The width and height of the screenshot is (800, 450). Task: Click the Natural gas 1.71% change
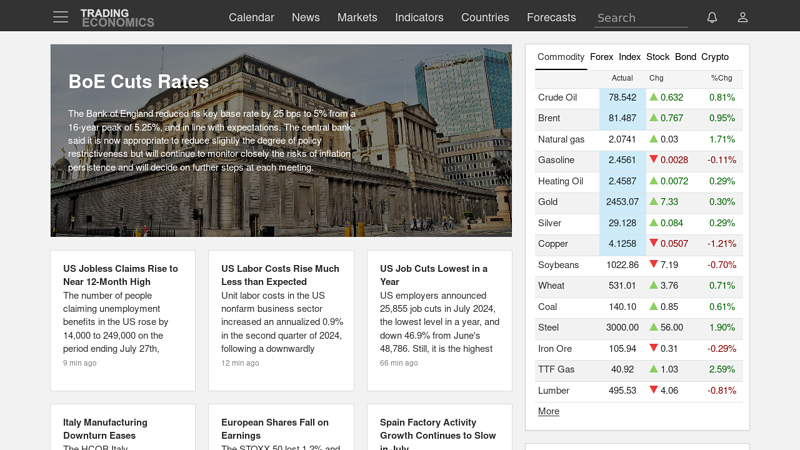[721, 139]
